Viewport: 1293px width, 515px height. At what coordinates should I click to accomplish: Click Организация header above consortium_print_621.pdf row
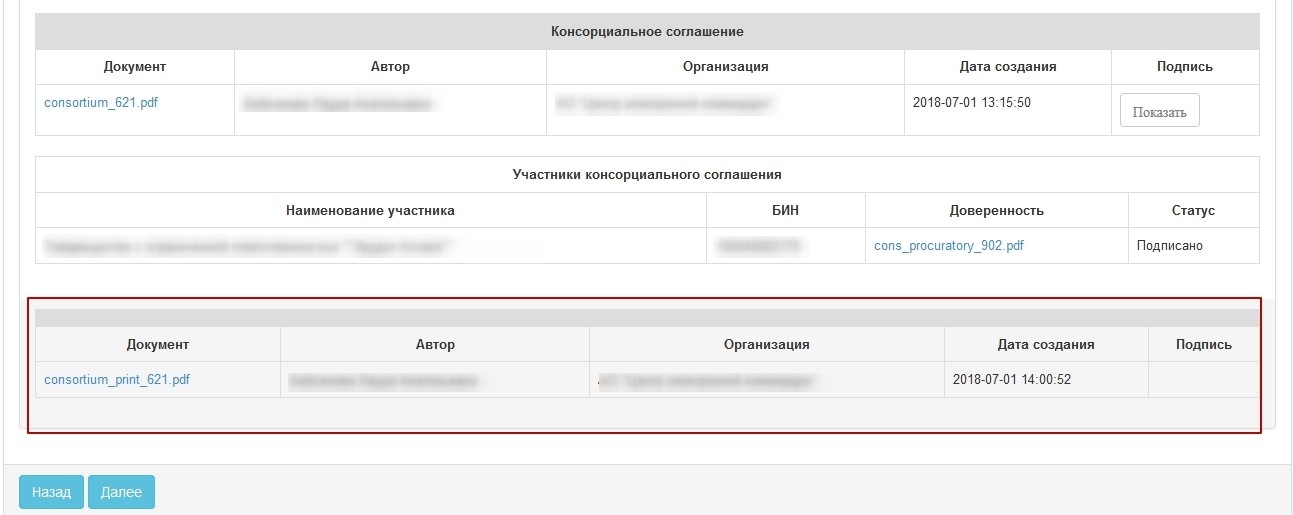pos(766,344)
